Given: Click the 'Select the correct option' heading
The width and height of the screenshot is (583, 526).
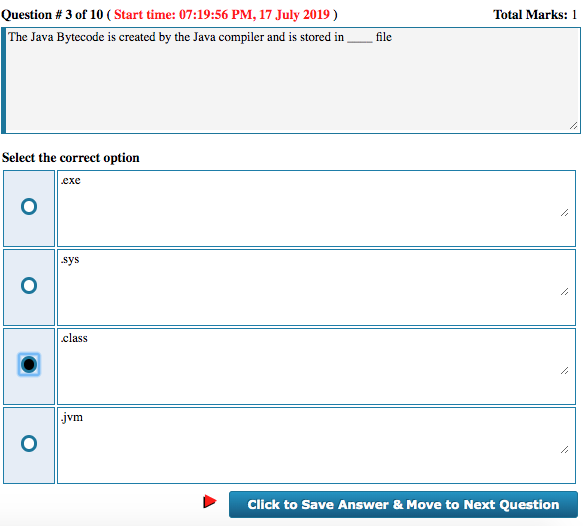Looking at the screenshot, I should pyautogui.click(x=71, y=158).
